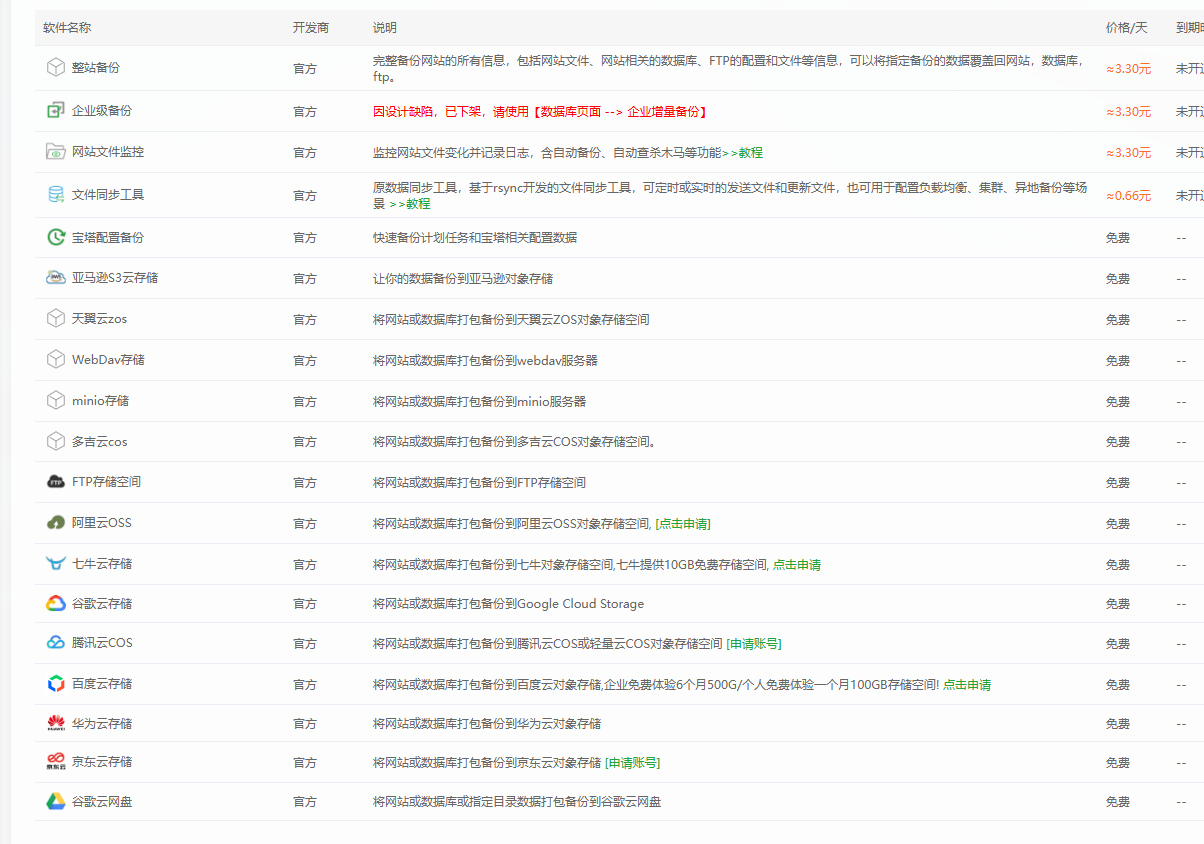Click the ≈3.30元 price of 整站备份

[x=1128, y=69]
